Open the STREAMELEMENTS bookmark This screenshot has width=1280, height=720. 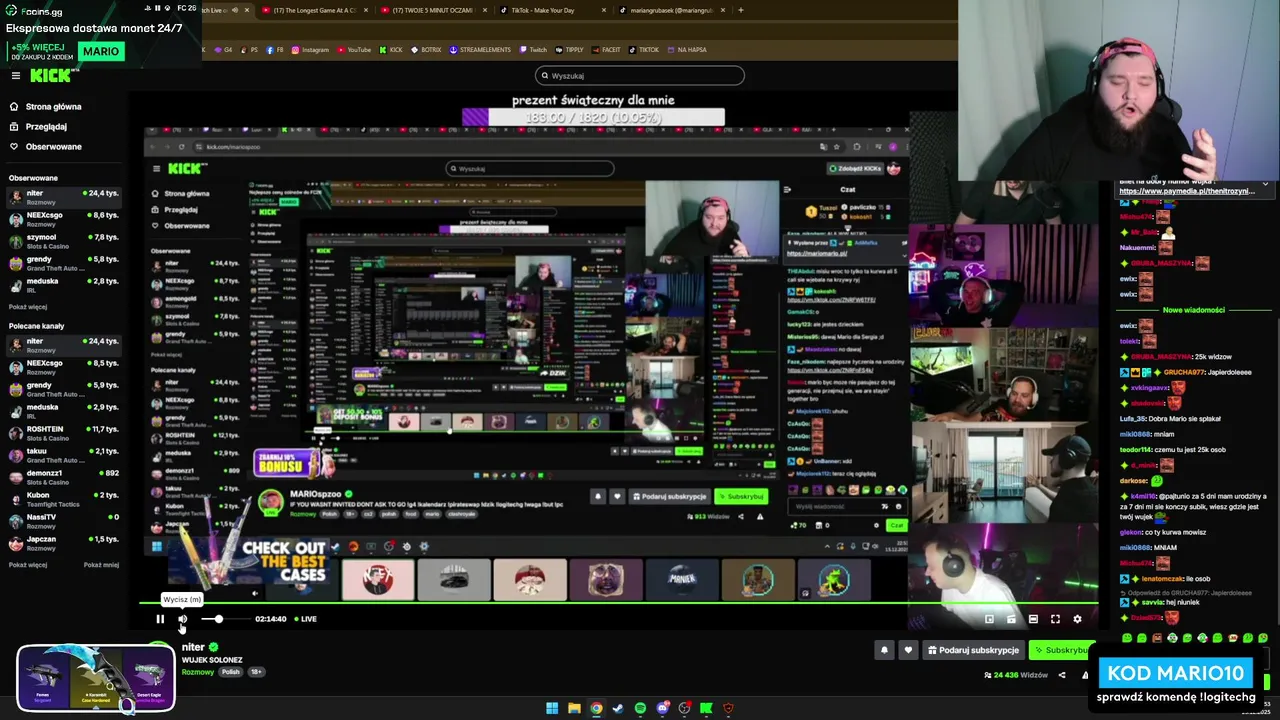click(x=480, y=49)
